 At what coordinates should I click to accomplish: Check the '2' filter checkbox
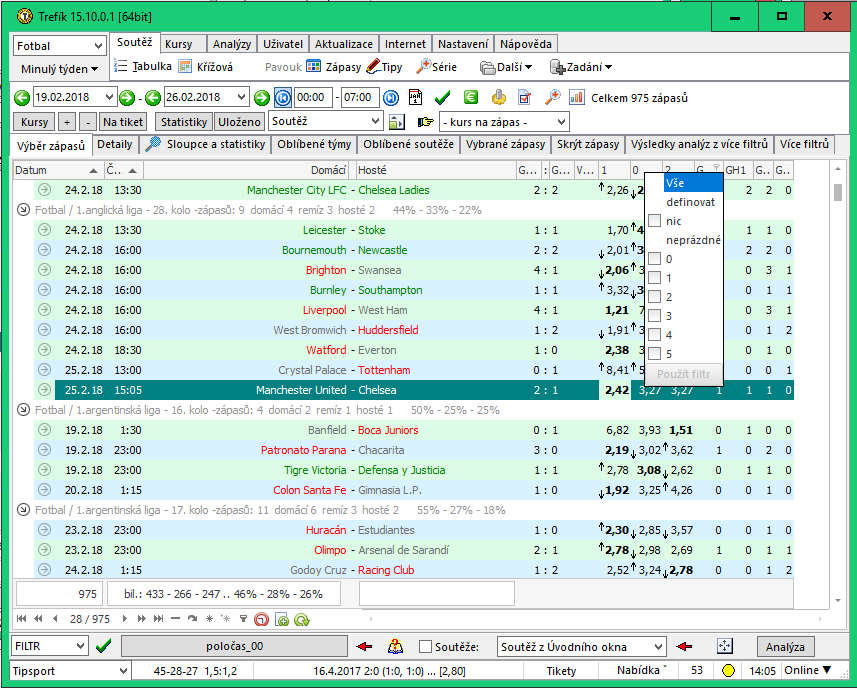[x=654, y=297]
